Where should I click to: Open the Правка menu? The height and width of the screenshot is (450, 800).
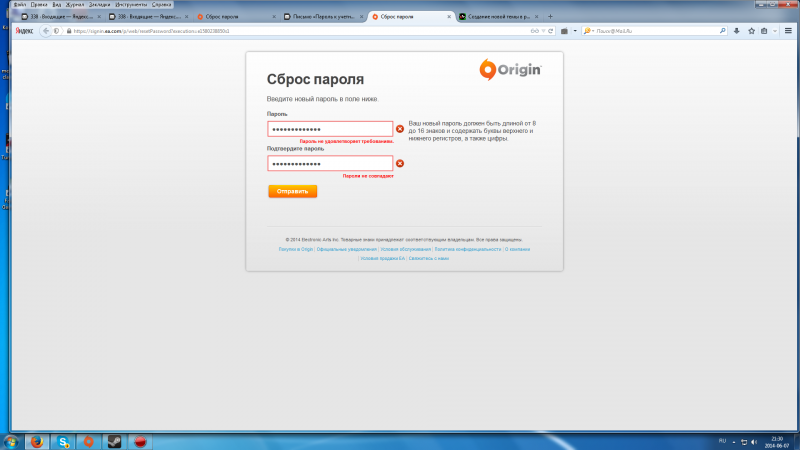39,5
